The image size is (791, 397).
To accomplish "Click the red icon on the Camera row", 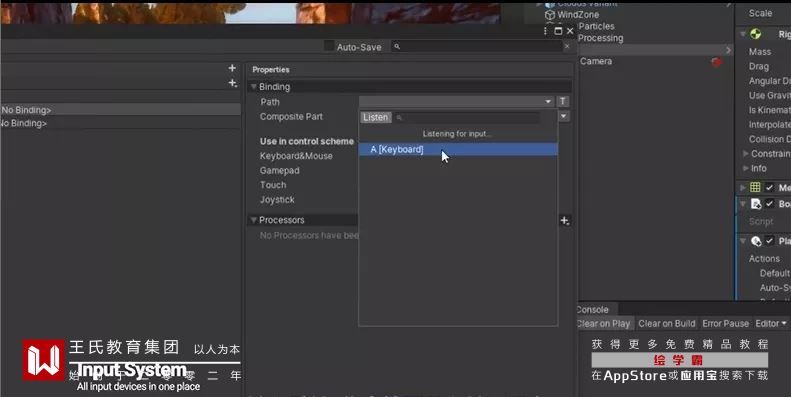I will click(716, 62).
